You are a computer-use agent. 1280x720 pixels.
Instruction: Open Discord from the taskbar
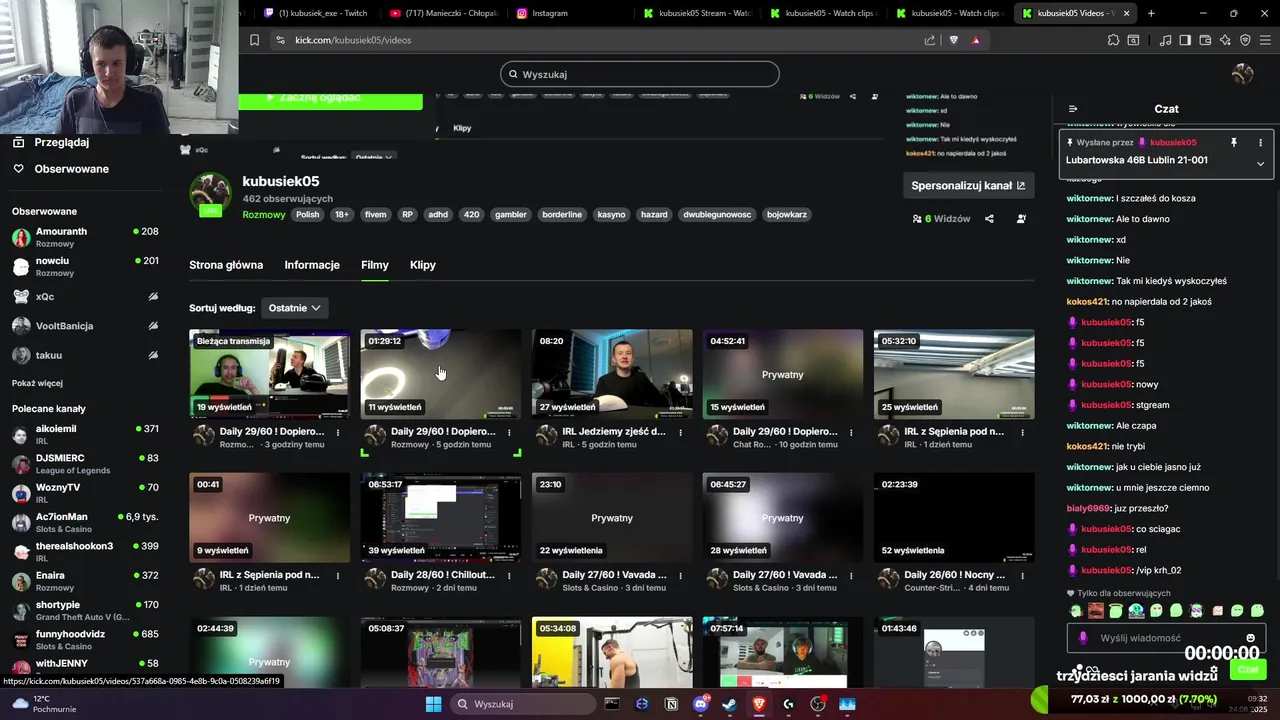click(701, 704)
